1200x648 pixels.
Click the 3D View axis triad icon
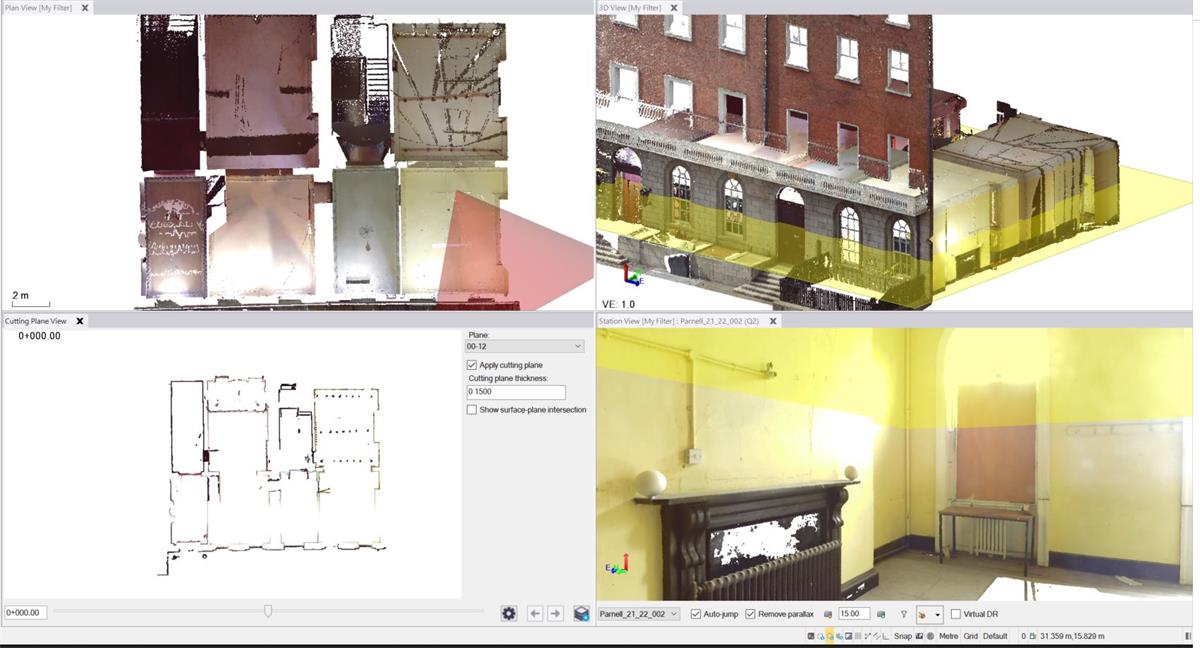click(633, 275)
